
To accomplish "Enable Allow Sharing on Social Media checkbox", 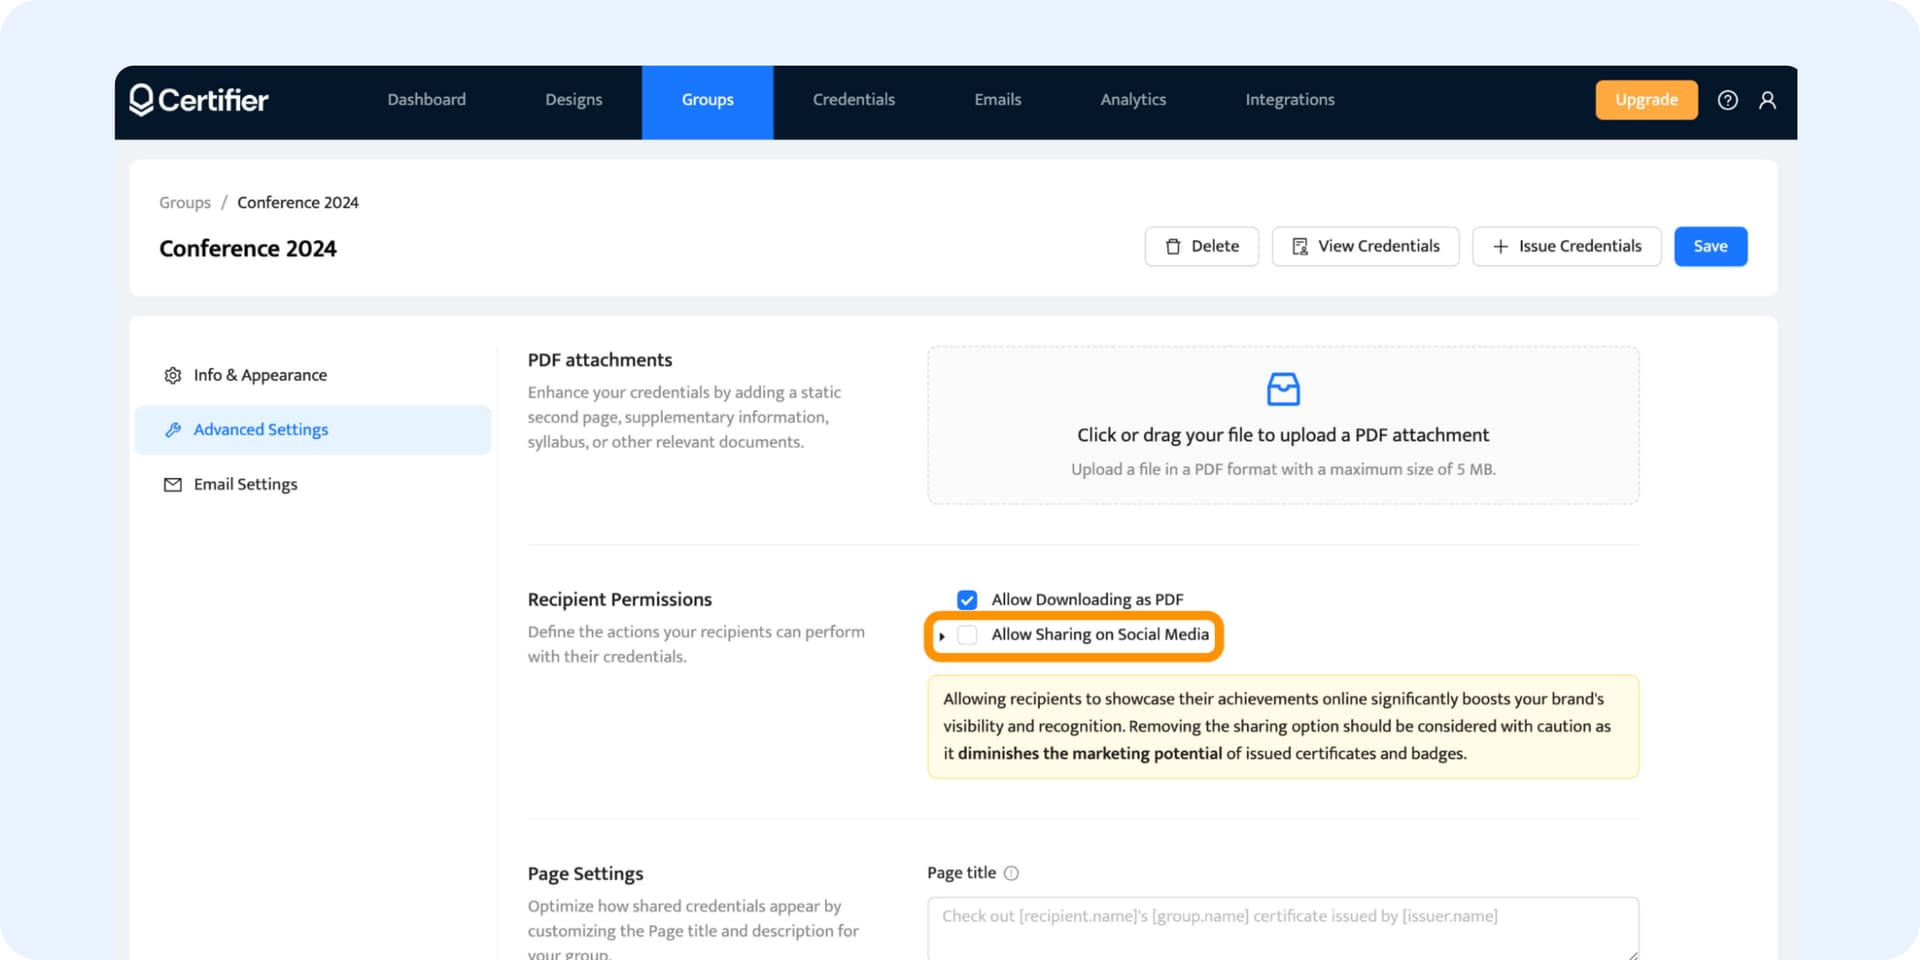I will pyautogui.click(x=967, y=635).
